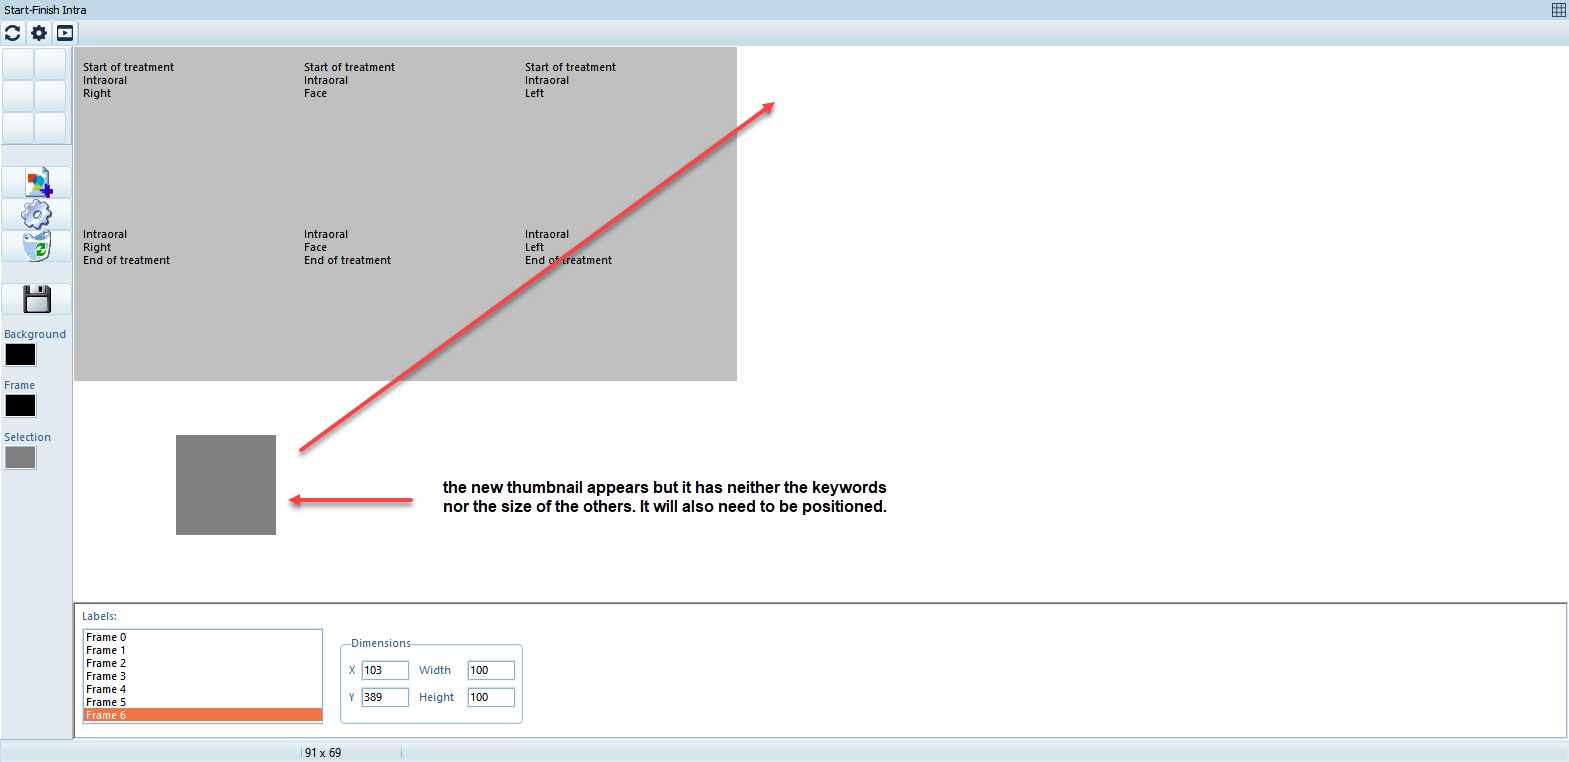Select Frame 0 in the Labels list

coord(107,637)
